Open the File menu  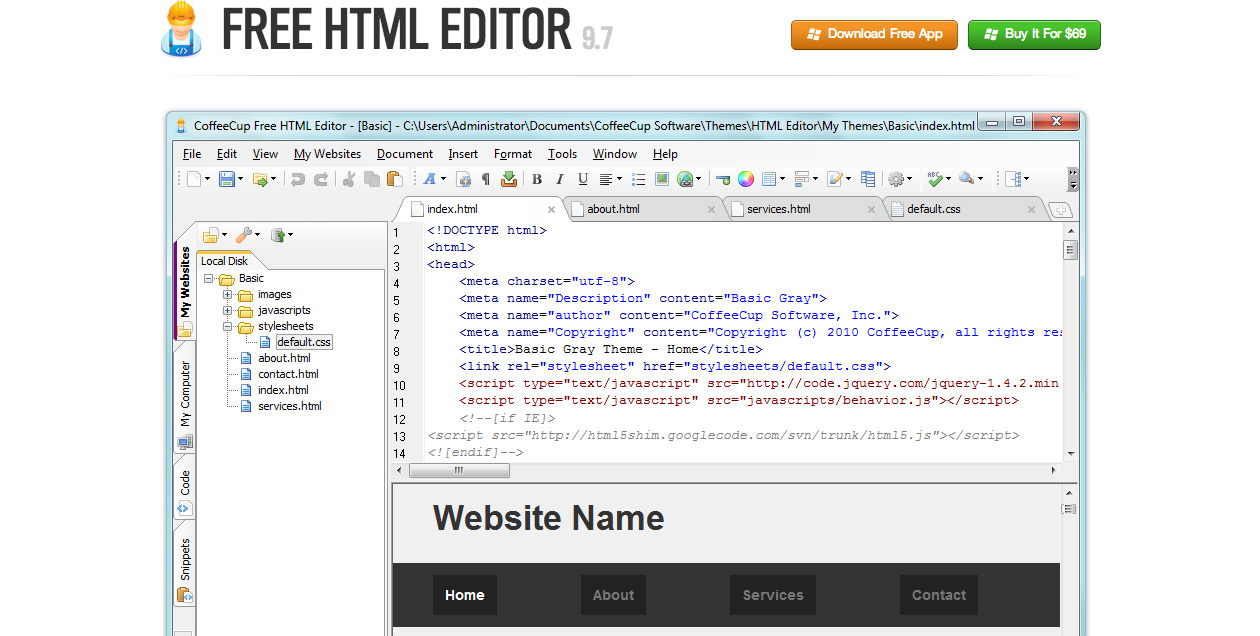point(192,154)
